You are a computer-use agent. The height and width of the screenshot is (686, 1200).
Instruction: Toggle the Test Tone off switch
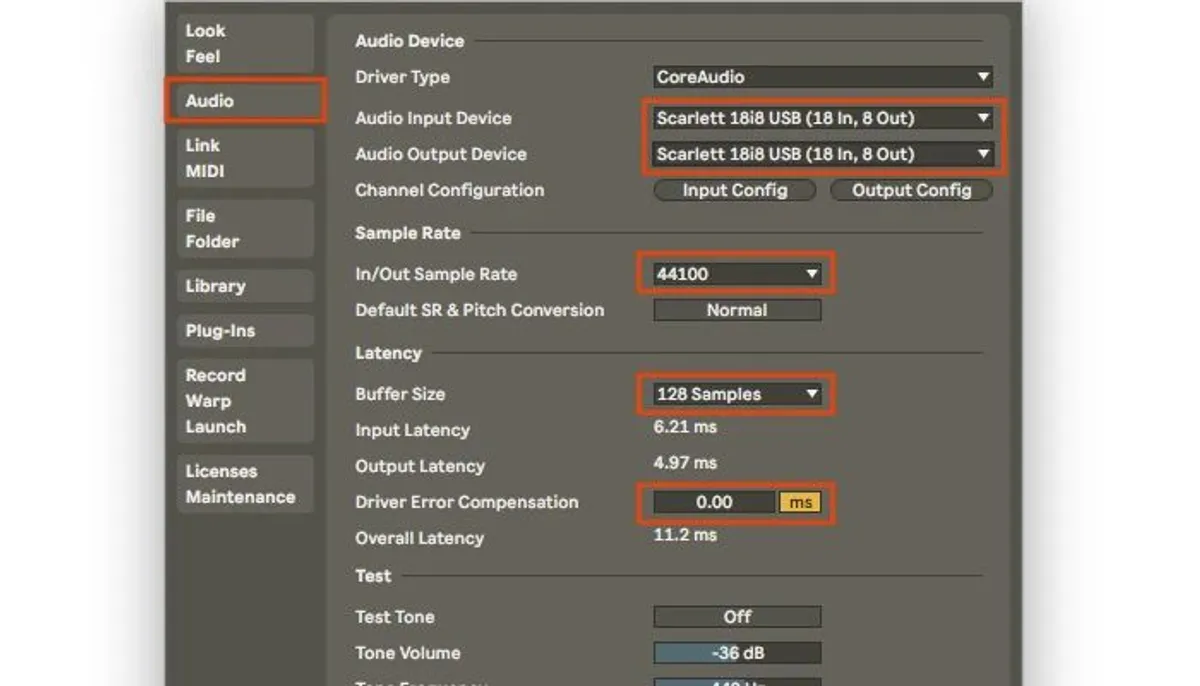click(x=736, y=616)
